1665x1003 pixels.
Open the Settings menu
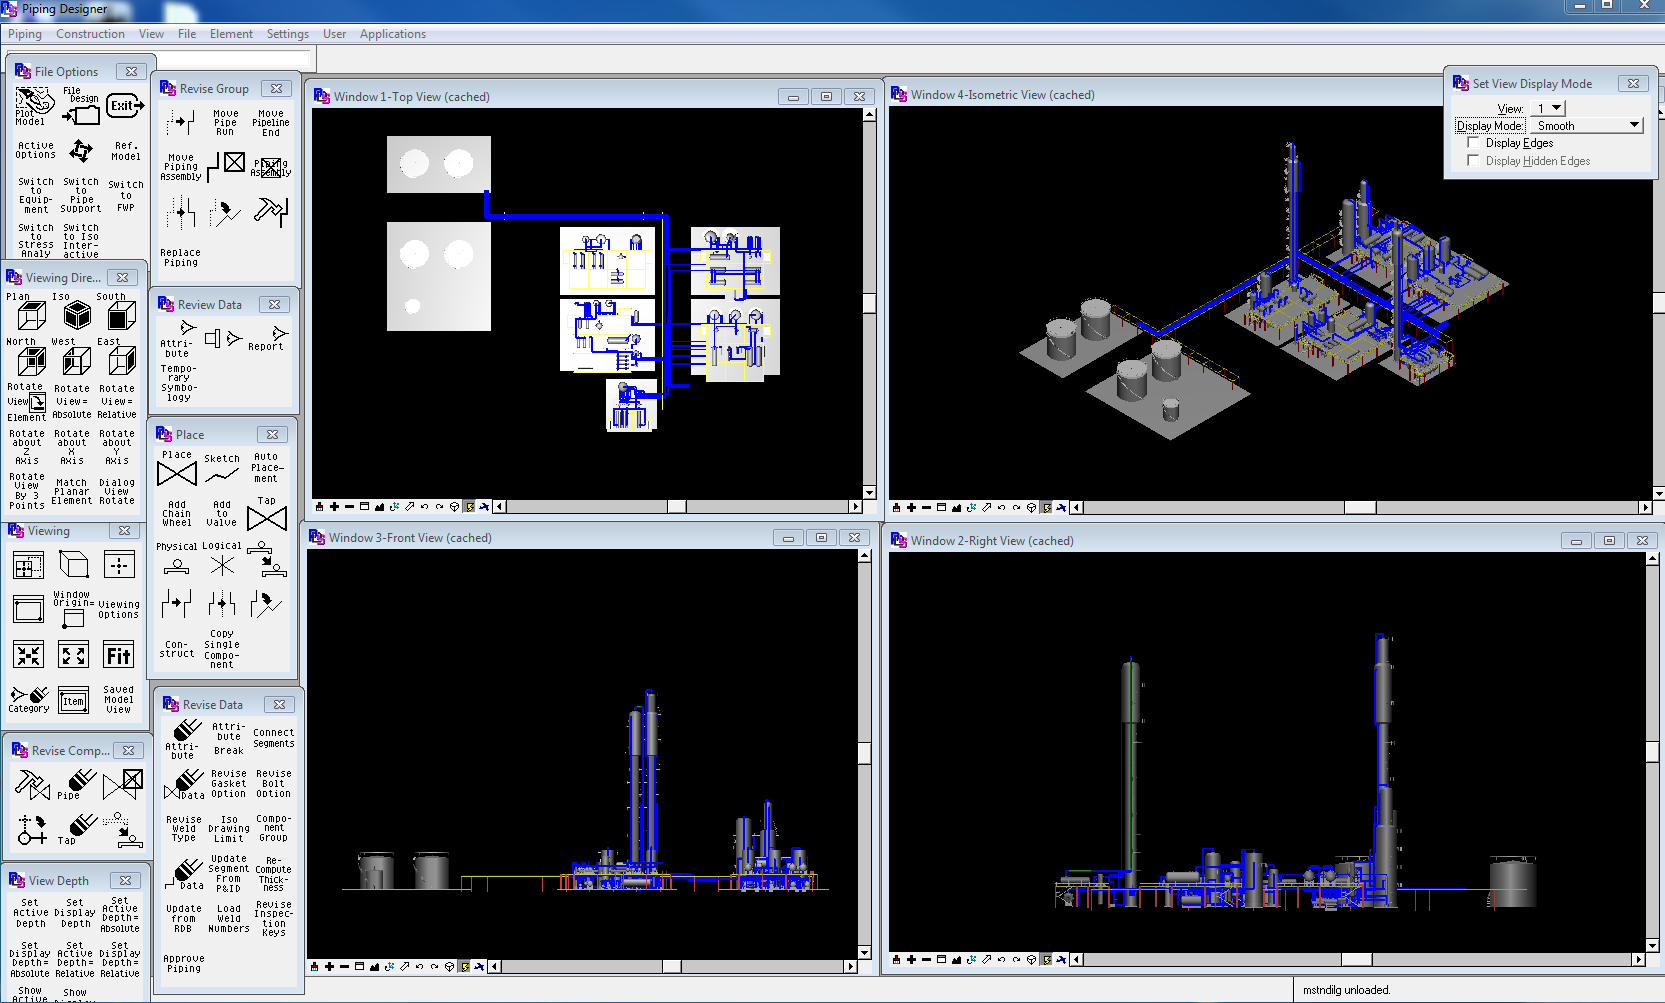click(288, 34)
